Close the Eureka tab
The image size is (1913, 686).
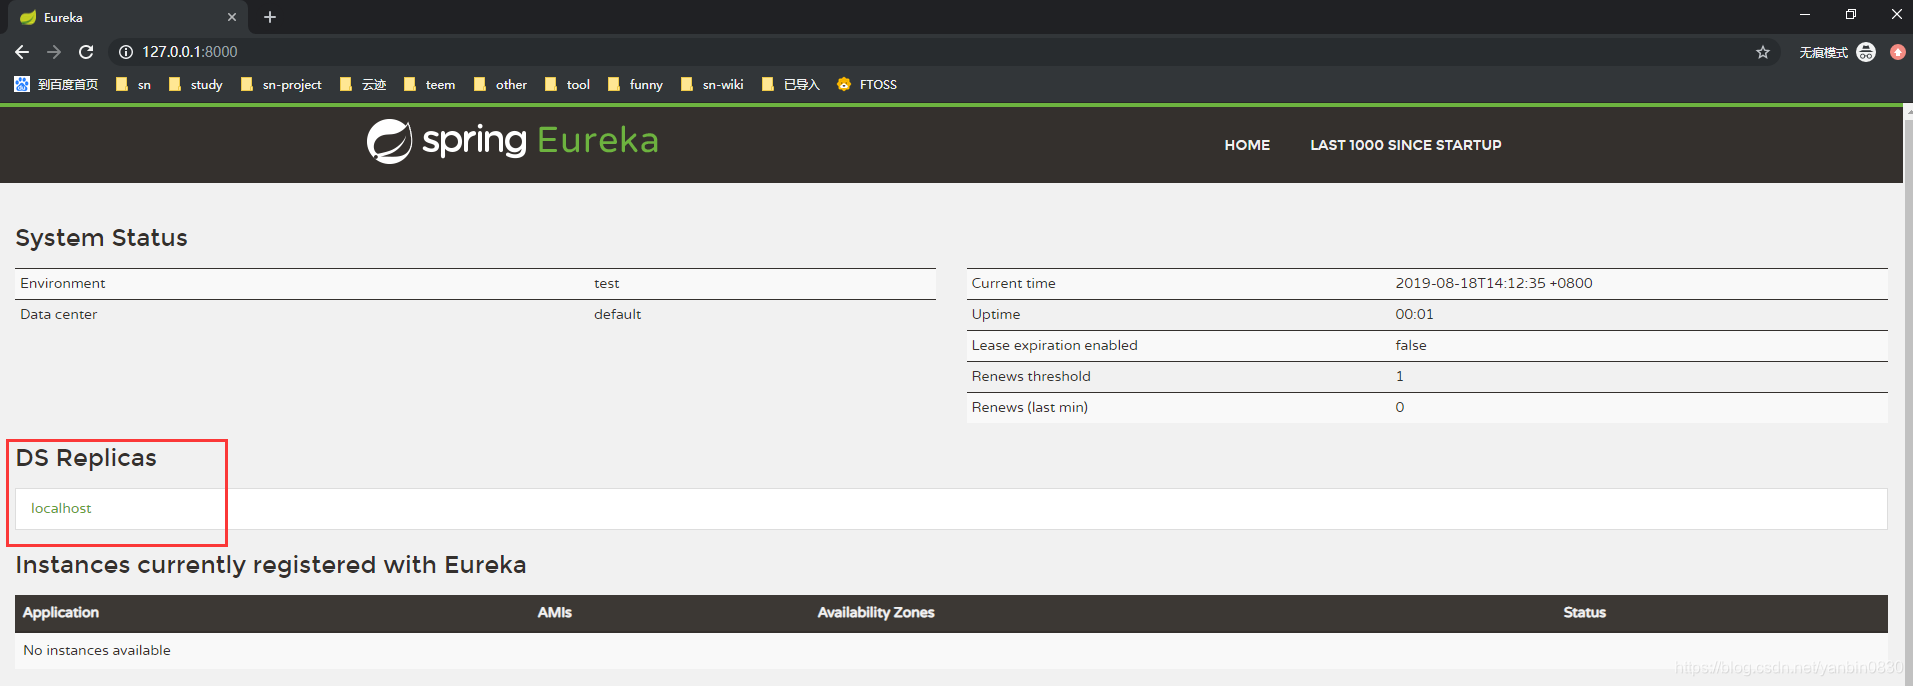click(x=232, y=17)
